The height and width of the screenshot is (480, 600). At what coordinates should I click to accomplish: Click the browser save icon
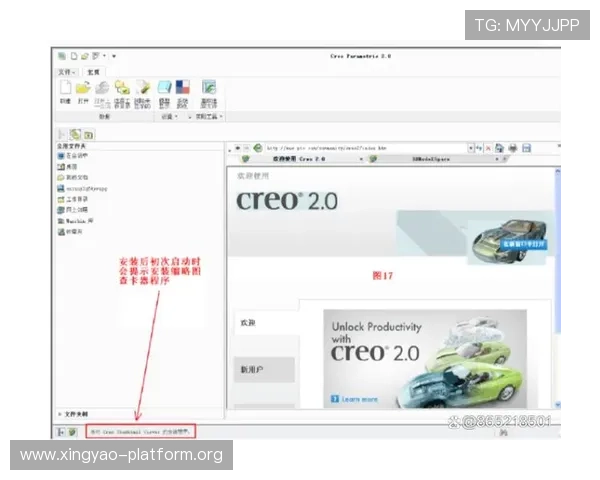(x=527, y=148)
